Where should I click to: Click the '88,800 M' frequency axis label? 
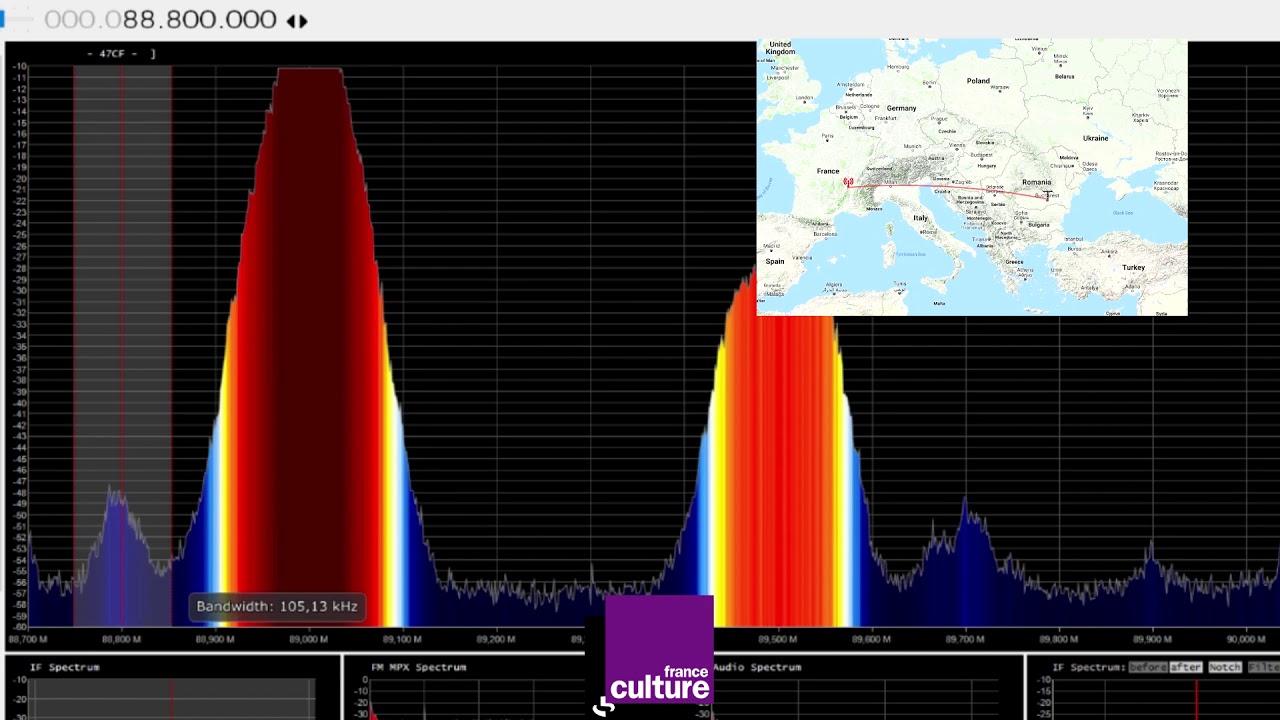[x=121, y=639]
